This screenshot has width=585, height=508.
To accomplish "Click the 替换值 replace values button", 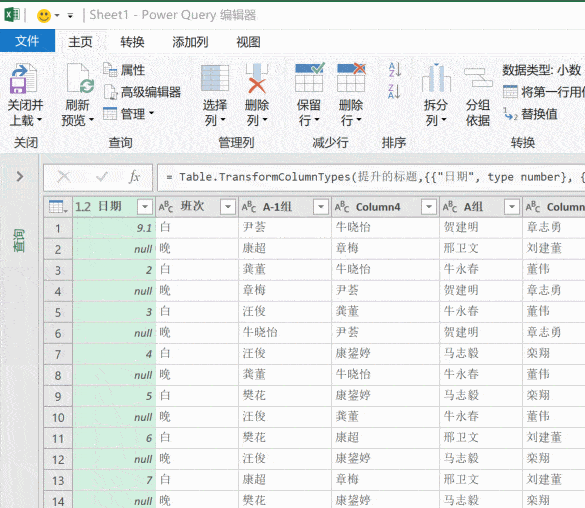I will click(x=530, y=113).
